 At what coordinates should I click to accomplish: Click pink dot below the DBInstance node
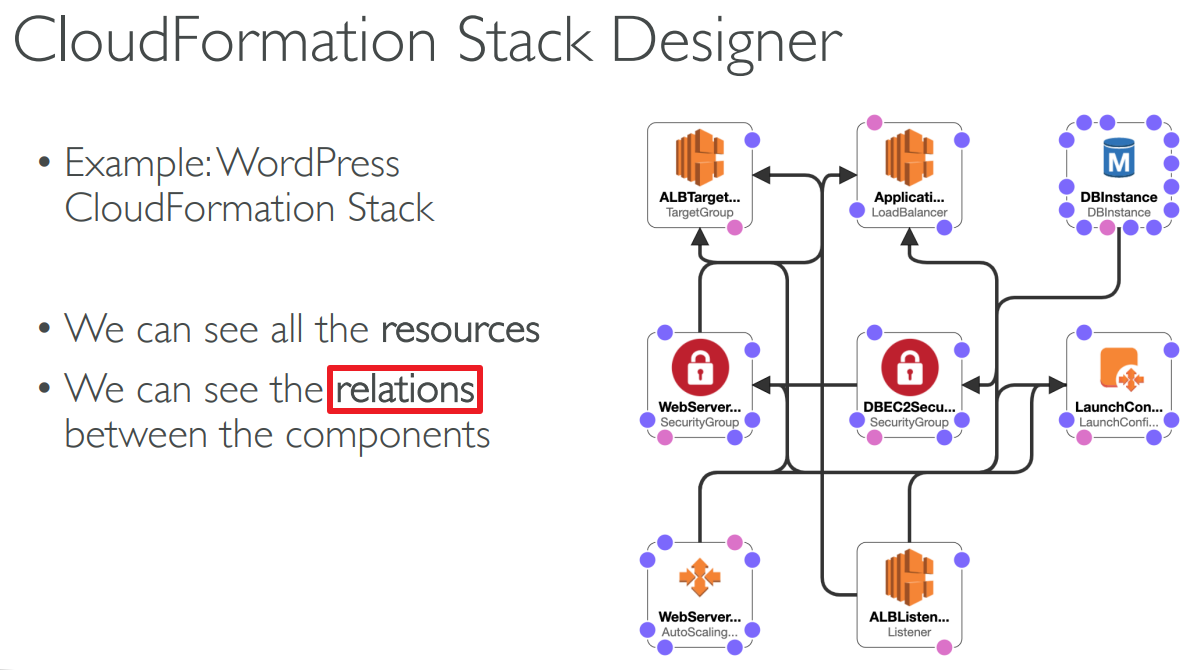tap(1107, 228)
